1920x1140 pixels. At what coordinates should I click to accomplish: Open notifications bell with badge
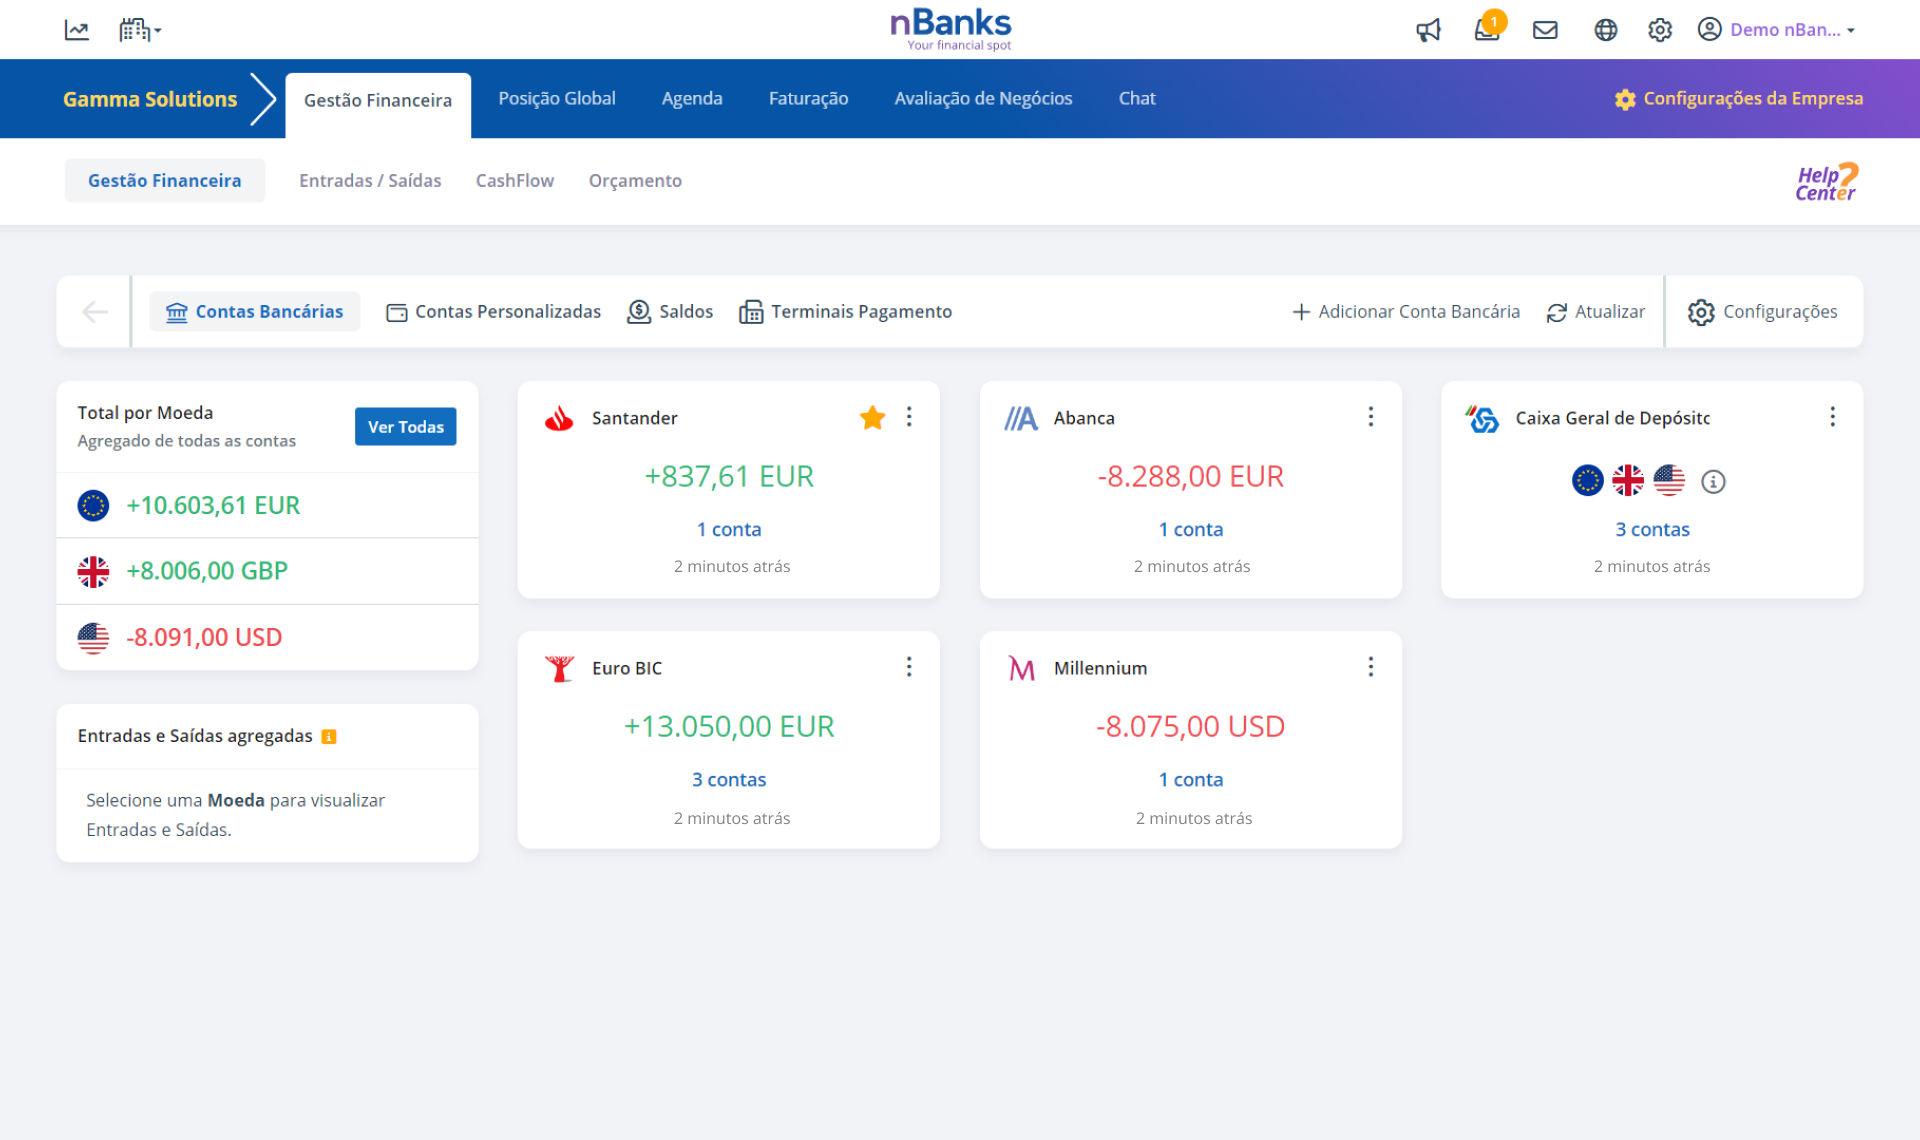(1486, 29)
